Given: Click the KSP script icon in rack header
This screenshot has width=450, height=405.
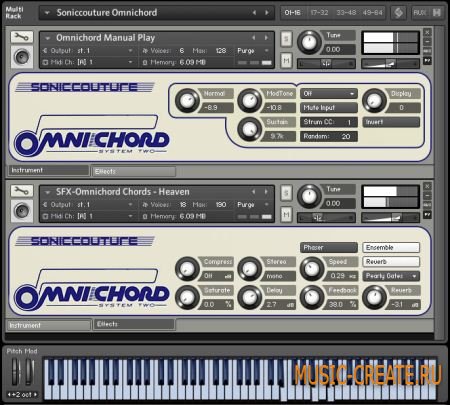Looking at the screenshot, I should [x=398, y=13].
